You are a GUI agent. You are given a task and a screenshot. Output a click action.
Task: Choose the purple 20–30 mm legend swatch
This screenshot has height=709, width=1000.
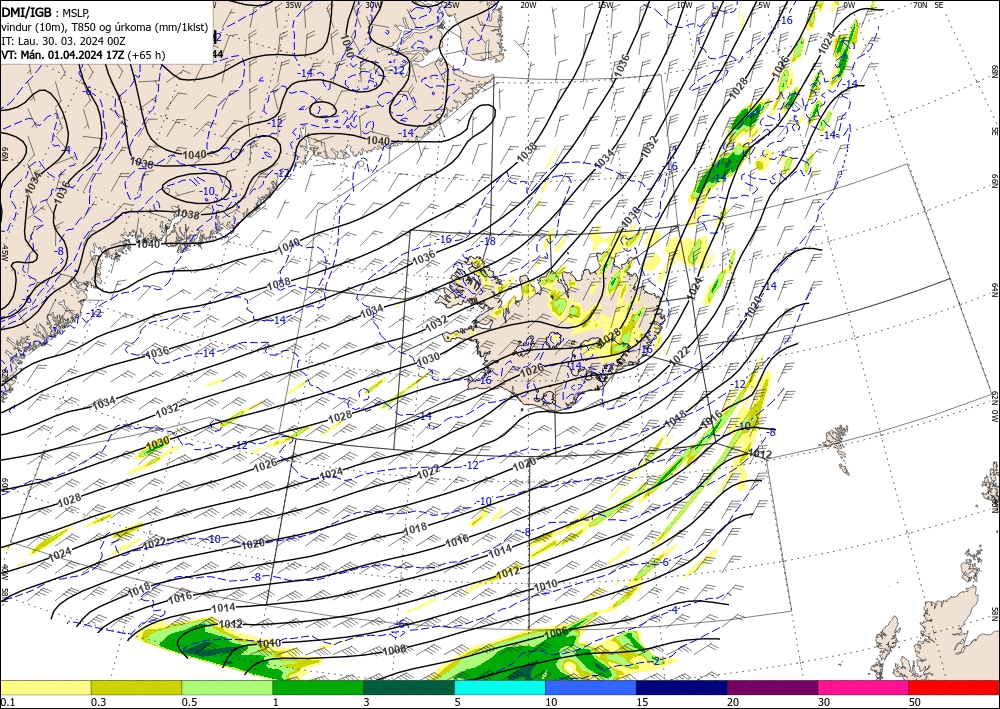772,687
